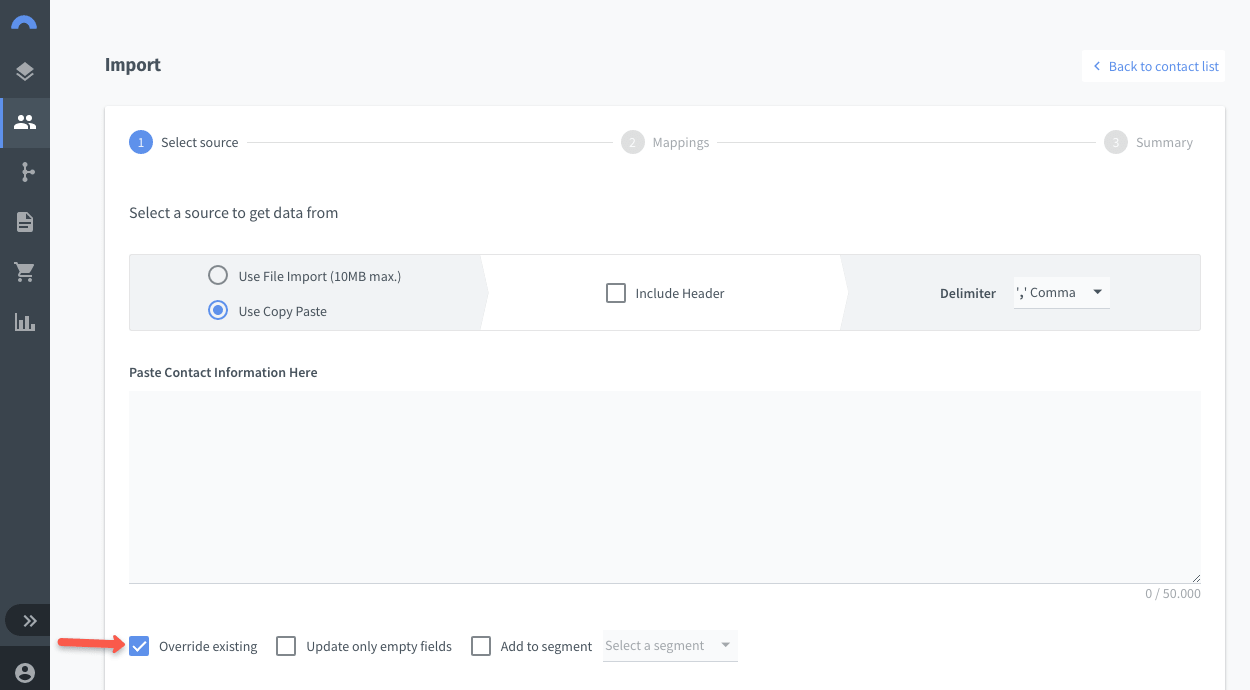The image size is (1250, 690).
Task: Click step 3 Summary
Action: tap(1148, 142)
